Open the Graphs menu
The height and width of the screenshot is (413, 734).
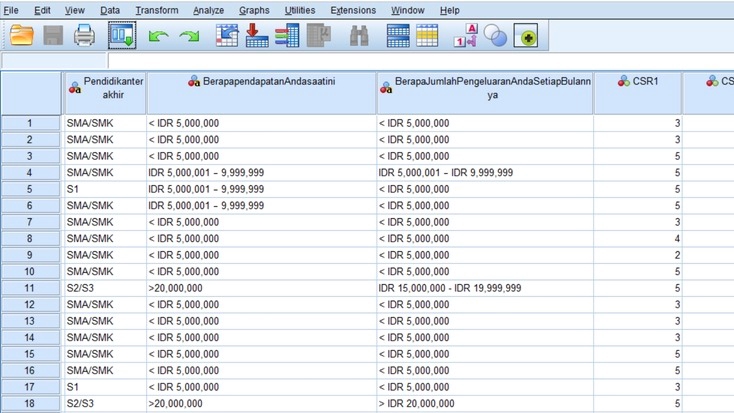[254, 10]
